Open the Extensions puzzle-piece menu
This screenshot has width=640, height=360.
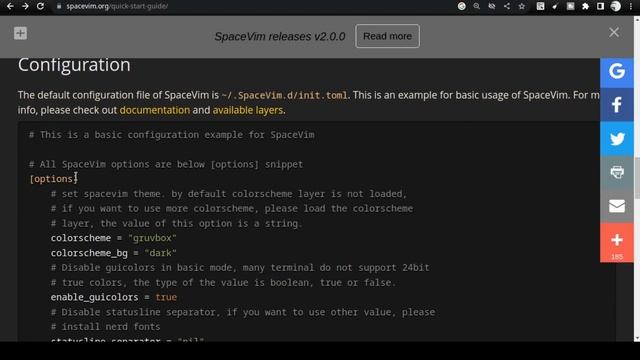click(586, 6)
